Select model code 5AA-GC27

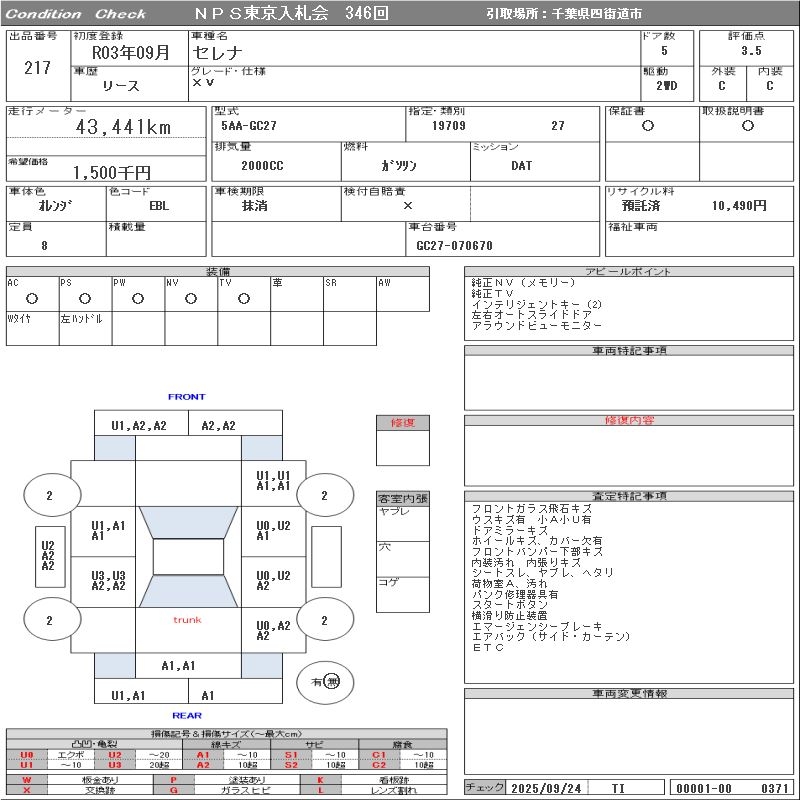[x=248, y=126]
